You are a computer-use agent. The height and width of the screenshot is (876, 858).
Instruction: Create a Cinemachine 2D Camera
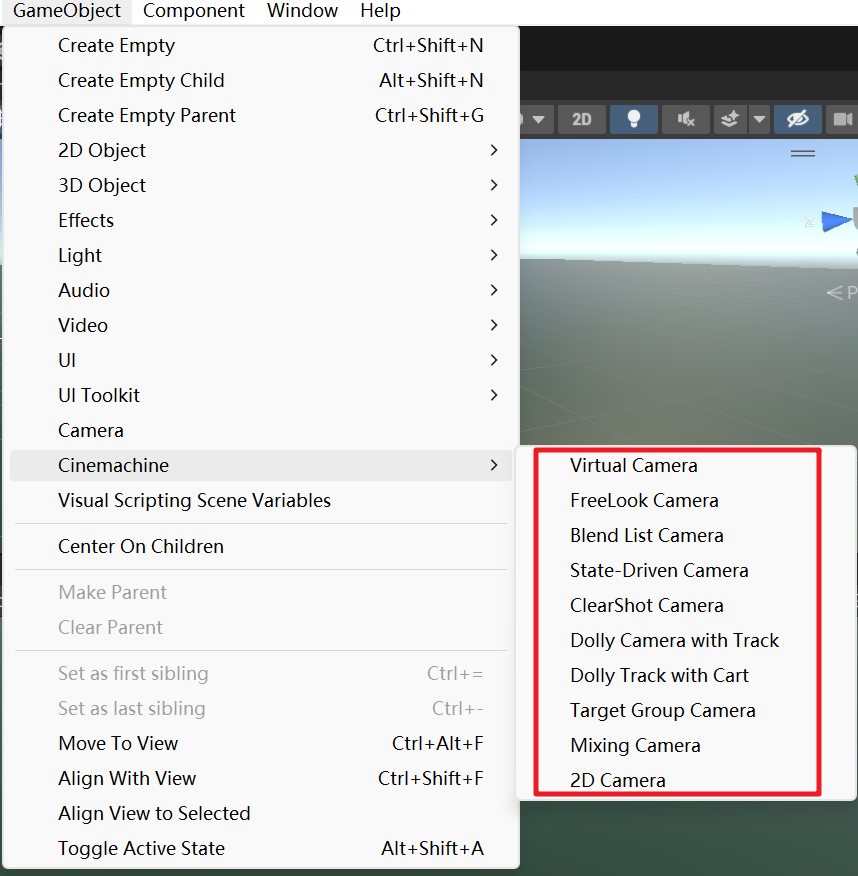[x=685, y=780]
